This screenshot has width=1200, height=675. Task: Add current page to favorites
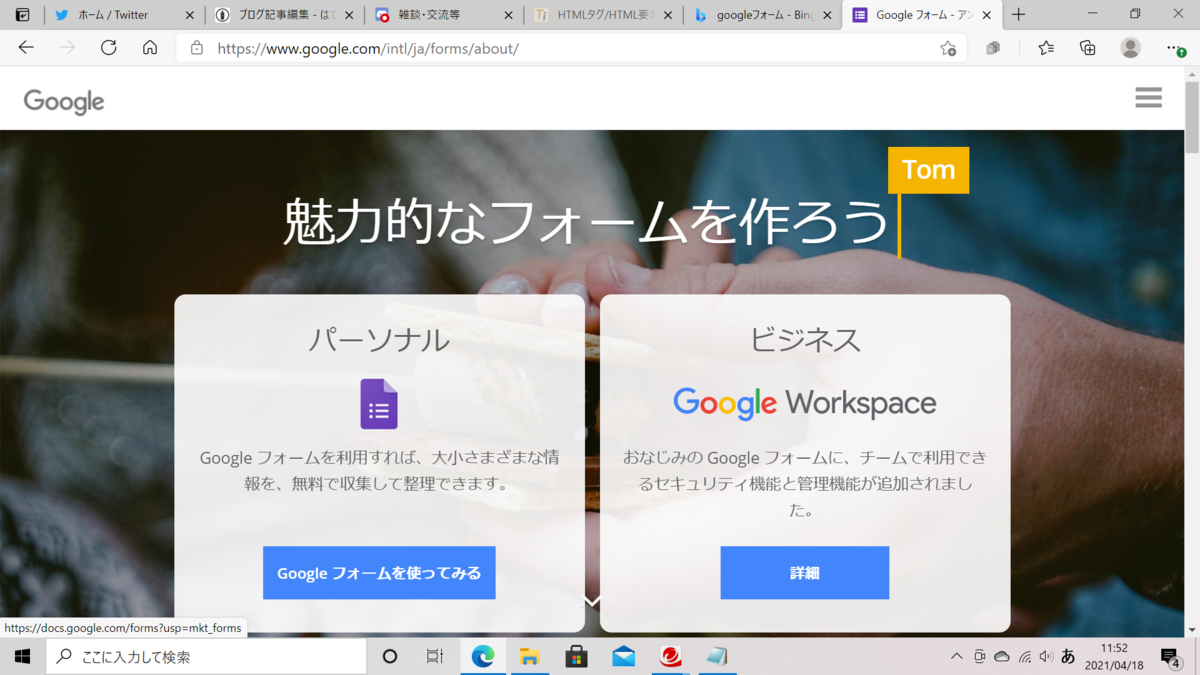[948, 47]
